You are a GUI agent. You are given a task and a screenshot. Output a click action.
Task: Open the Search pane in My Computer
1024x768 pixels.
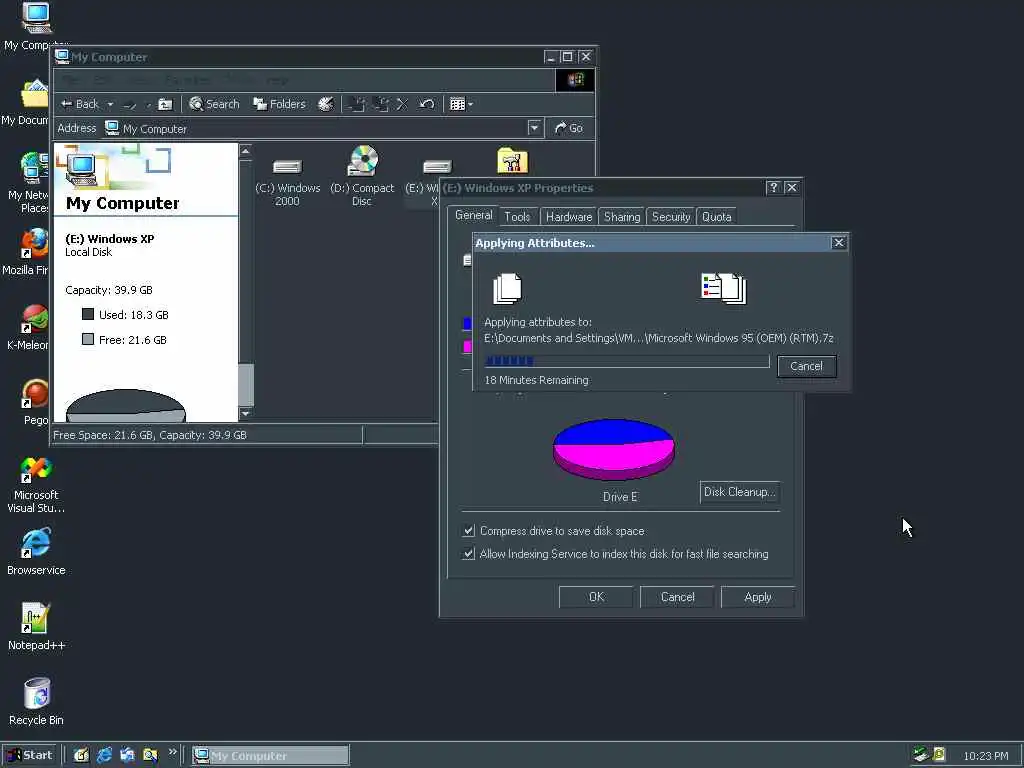pos(214,104)
